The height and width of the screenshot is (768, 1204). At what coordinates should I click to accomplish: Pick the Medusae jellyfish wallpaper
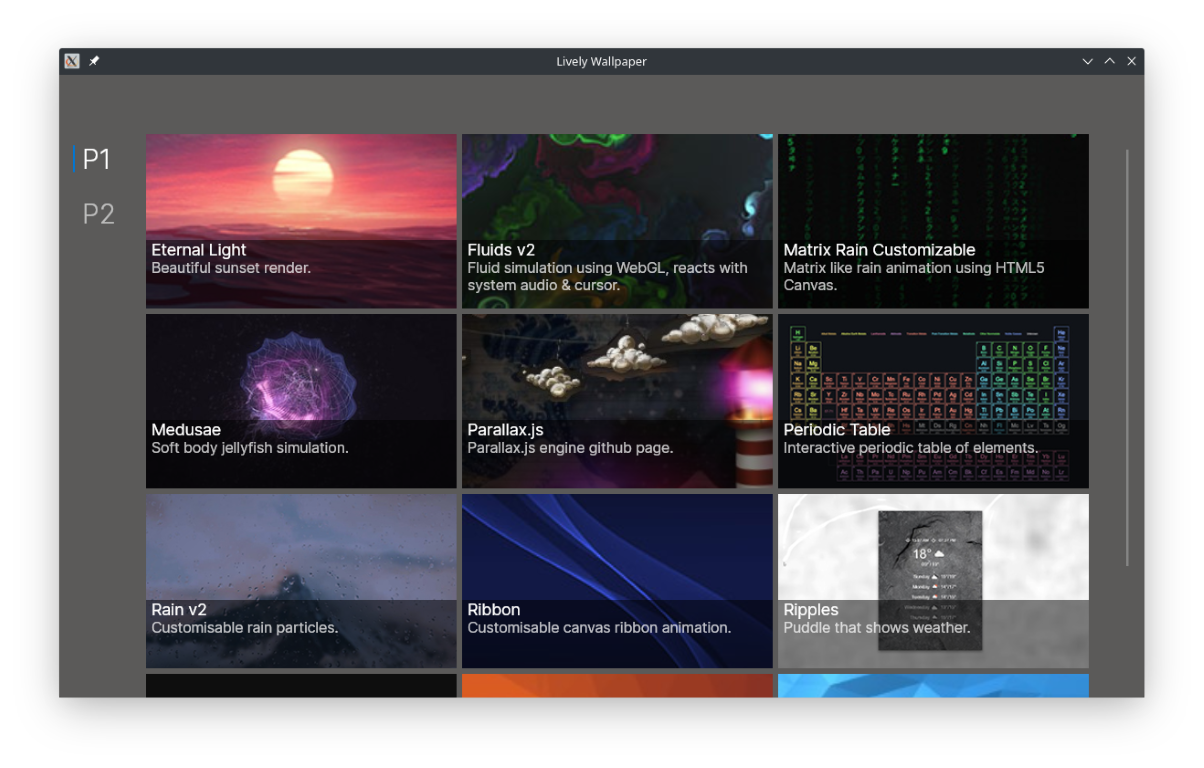coord(301,401)
